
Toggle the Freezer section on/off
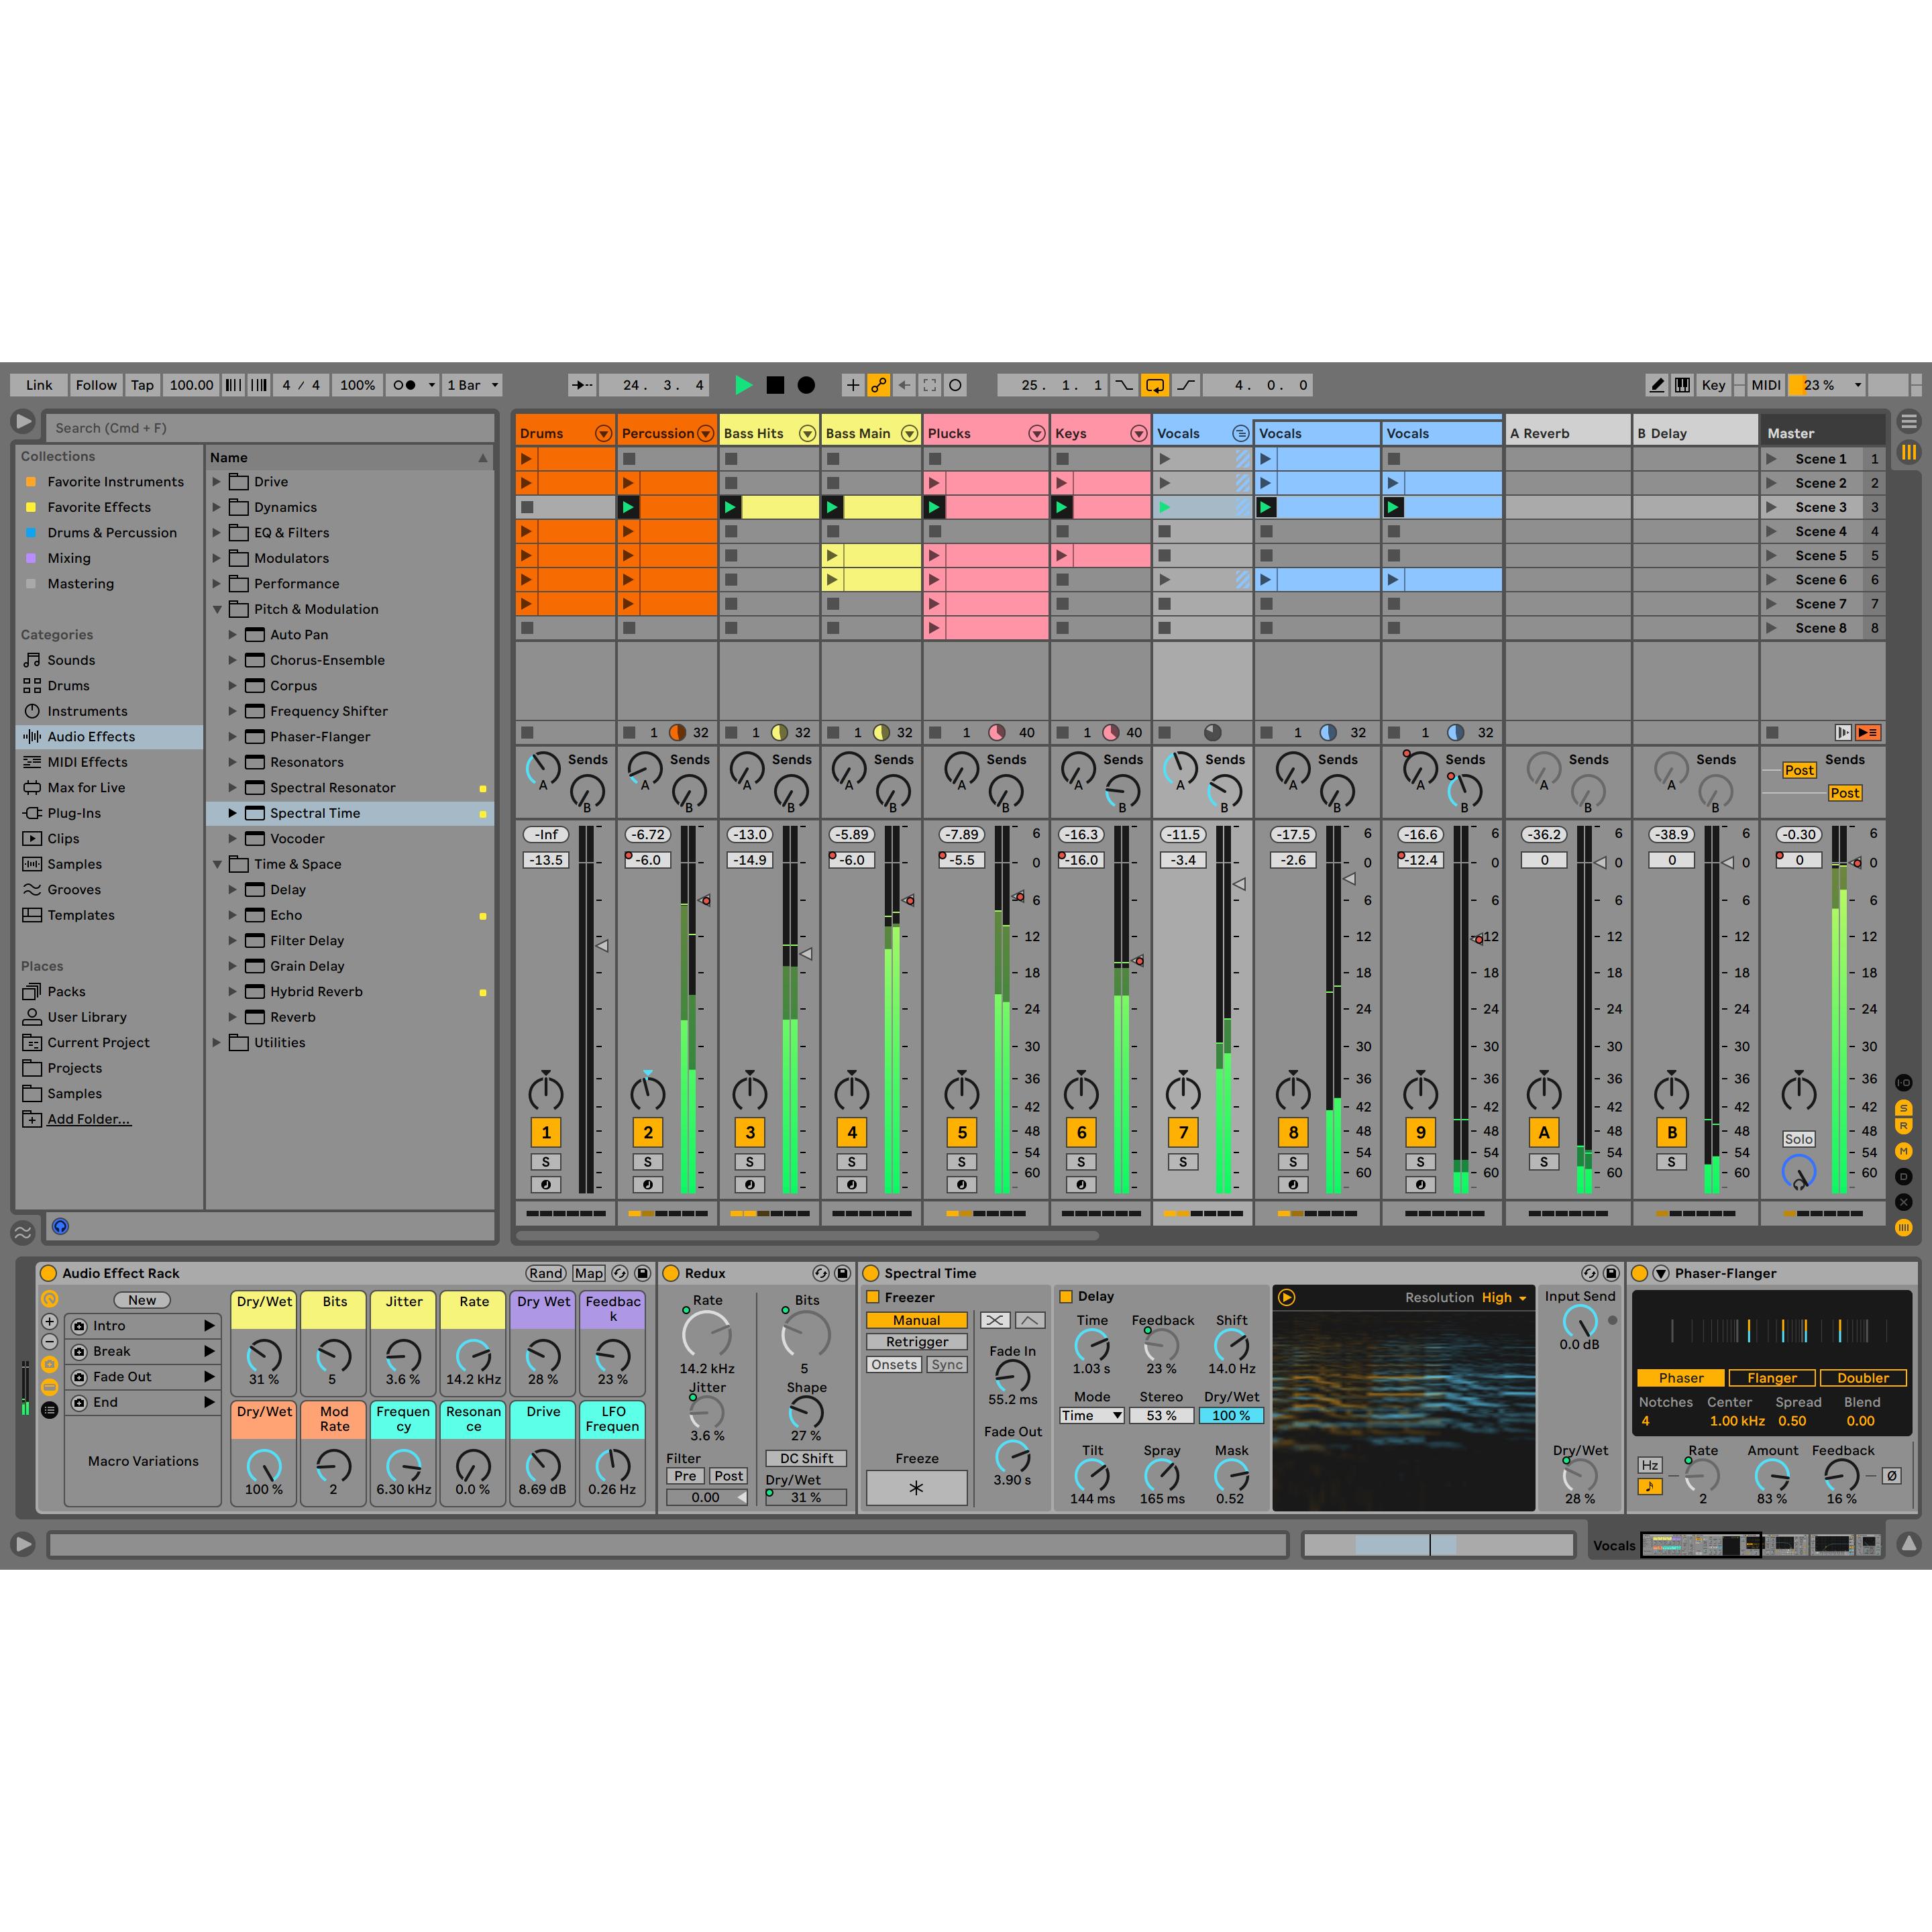point(873,1297)
